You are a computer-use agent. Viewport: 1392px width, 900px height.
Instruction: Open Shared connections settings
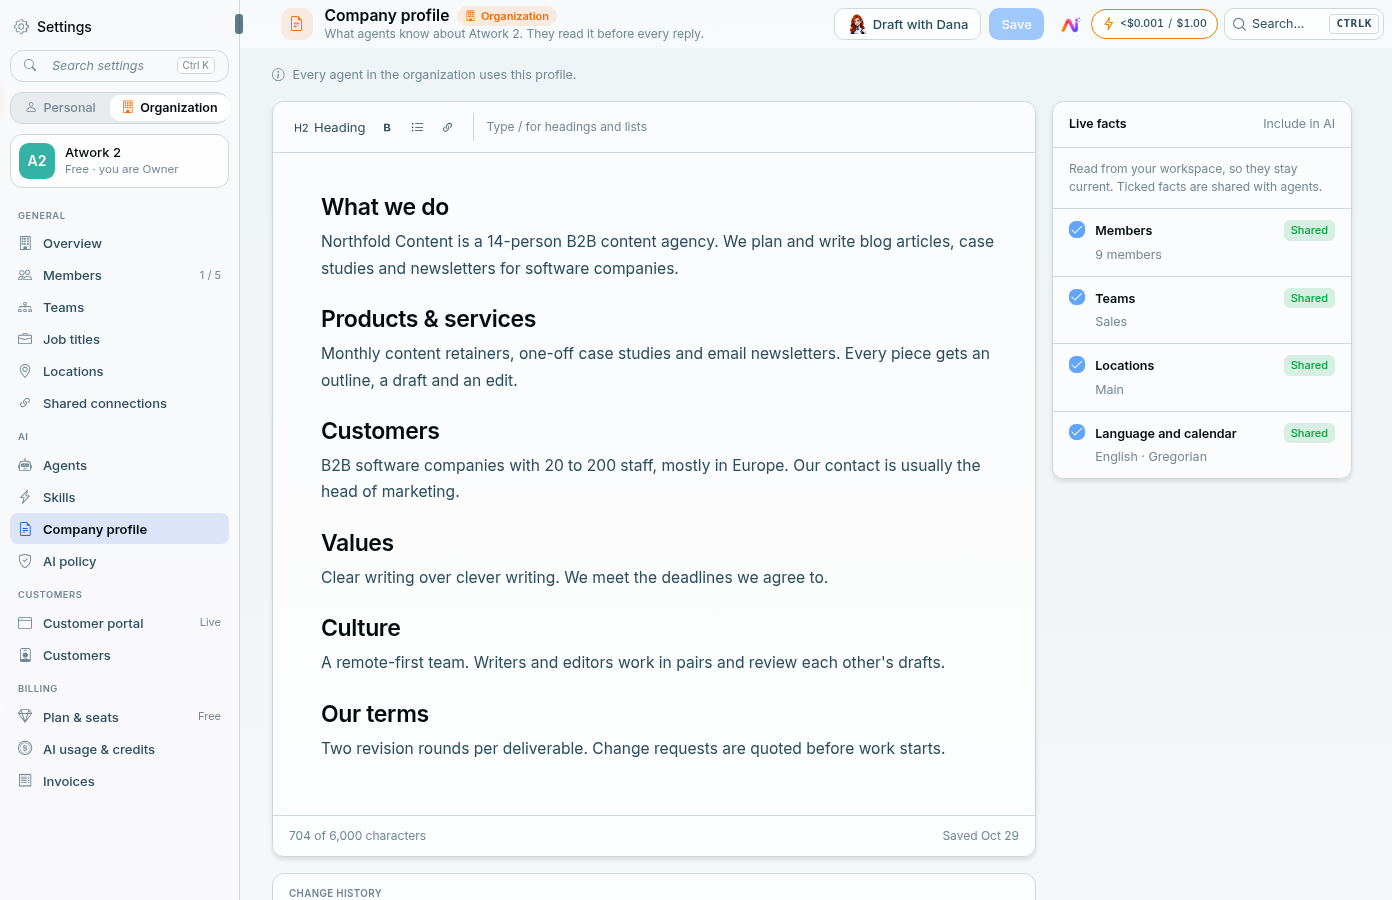(119, 403)
